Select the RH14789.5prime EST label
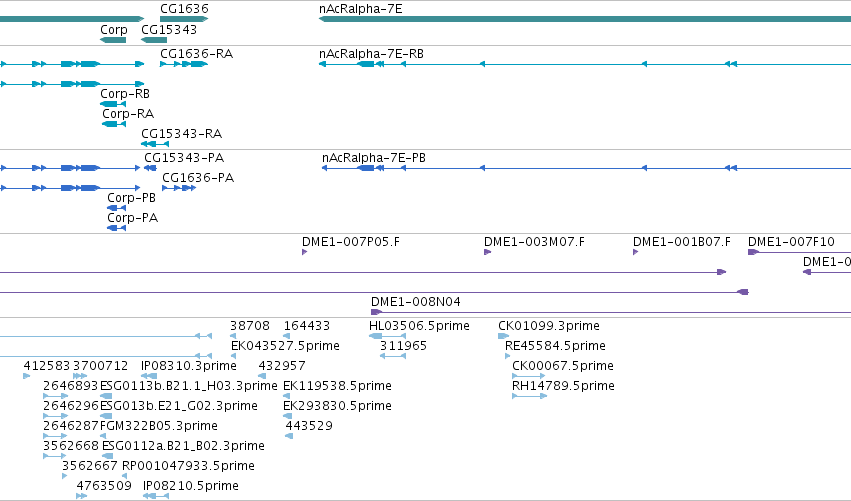 [x=563, y=386]
